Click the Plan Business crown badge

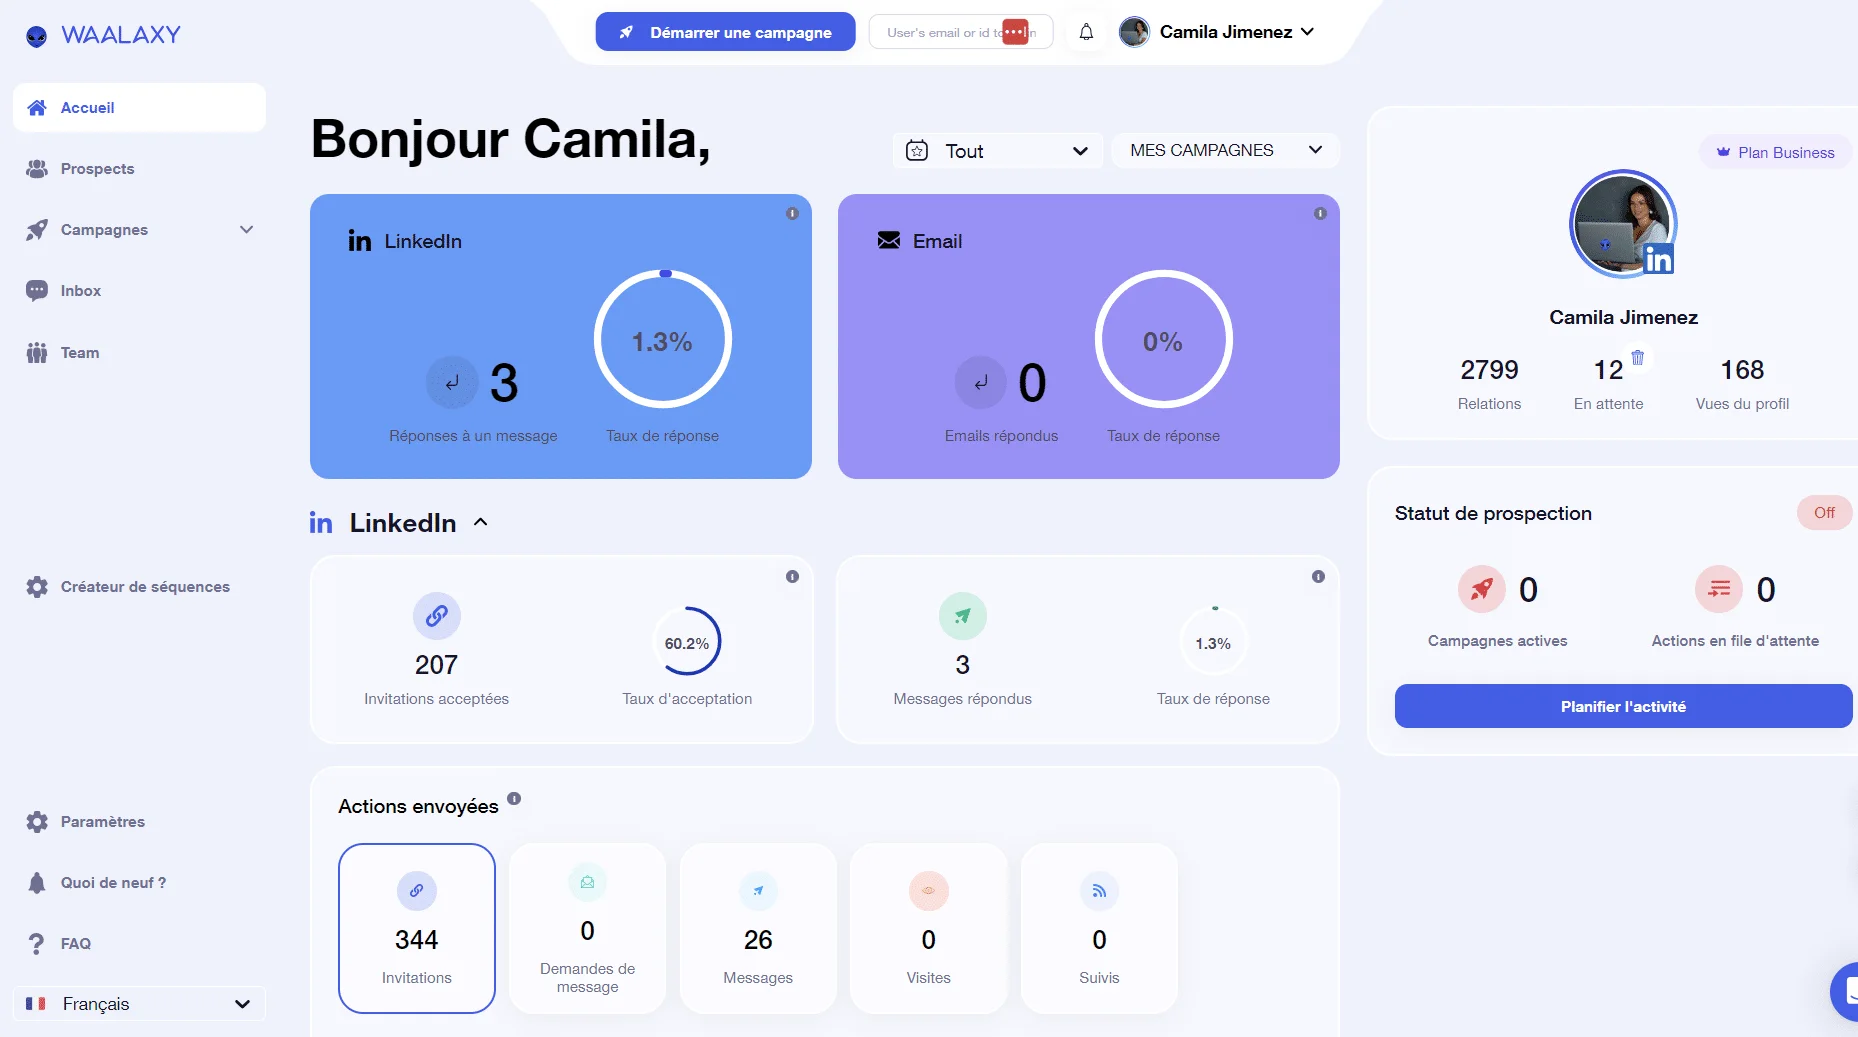tap(1776, 152)
